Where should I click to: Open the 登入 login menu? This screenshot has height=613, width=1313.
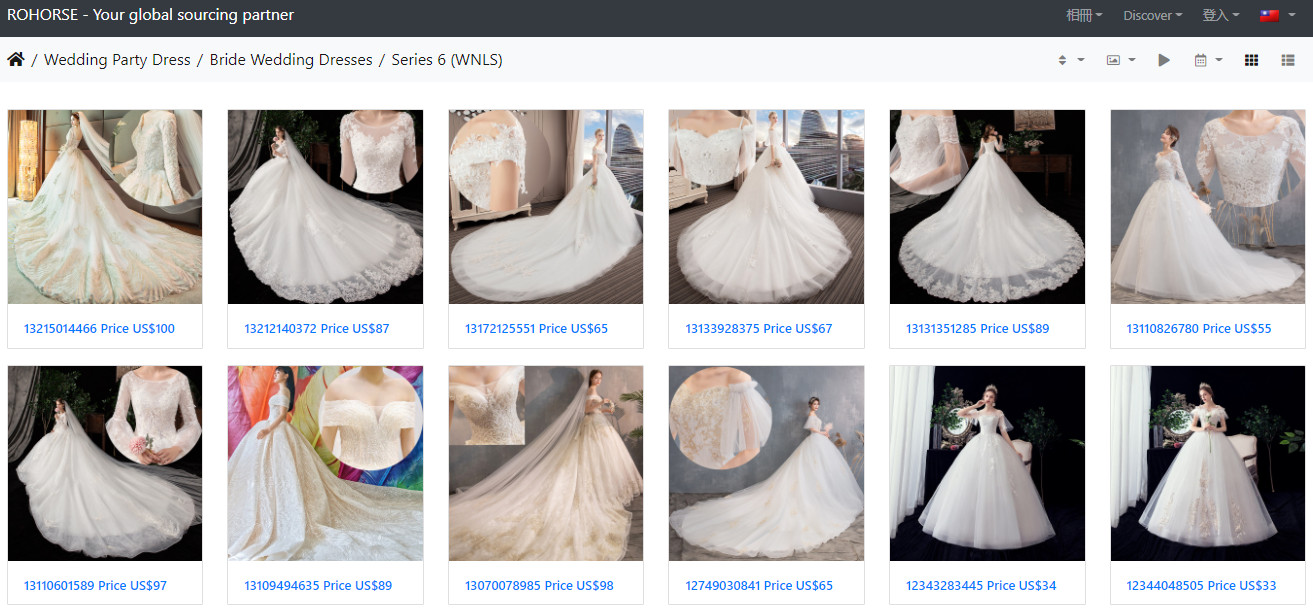[x=1220, y=15]
